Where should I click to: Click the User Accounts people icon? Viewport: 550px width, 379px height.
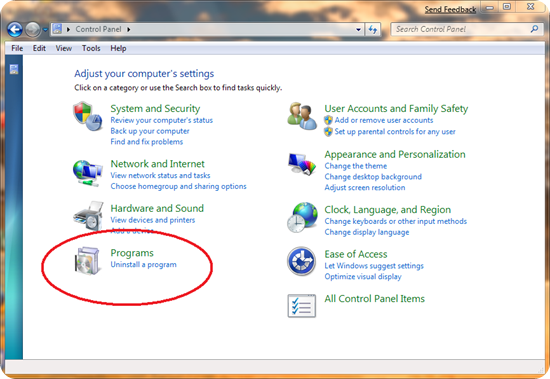[302, 116]
